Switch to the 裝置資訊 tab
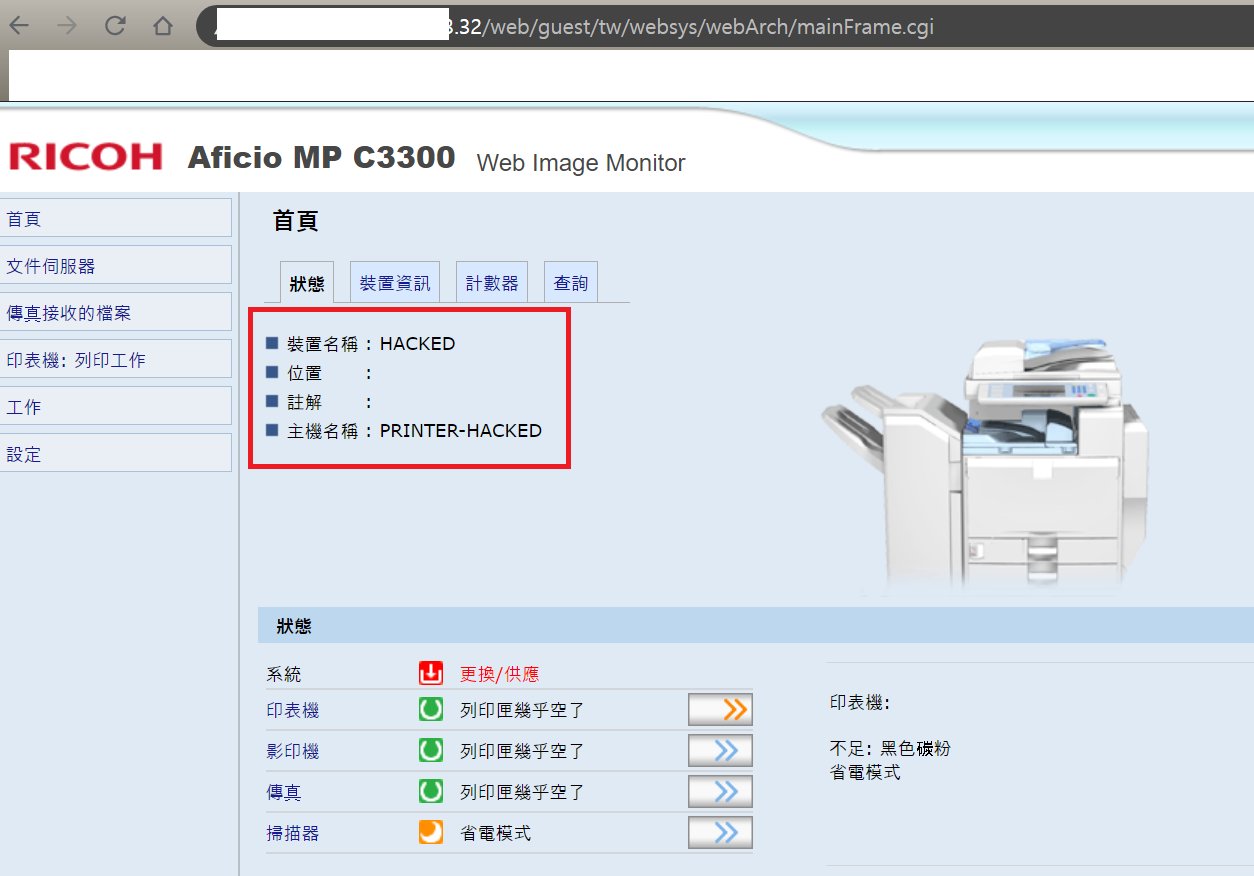This screenshot has width=1254, height=876. pos(395,283)
